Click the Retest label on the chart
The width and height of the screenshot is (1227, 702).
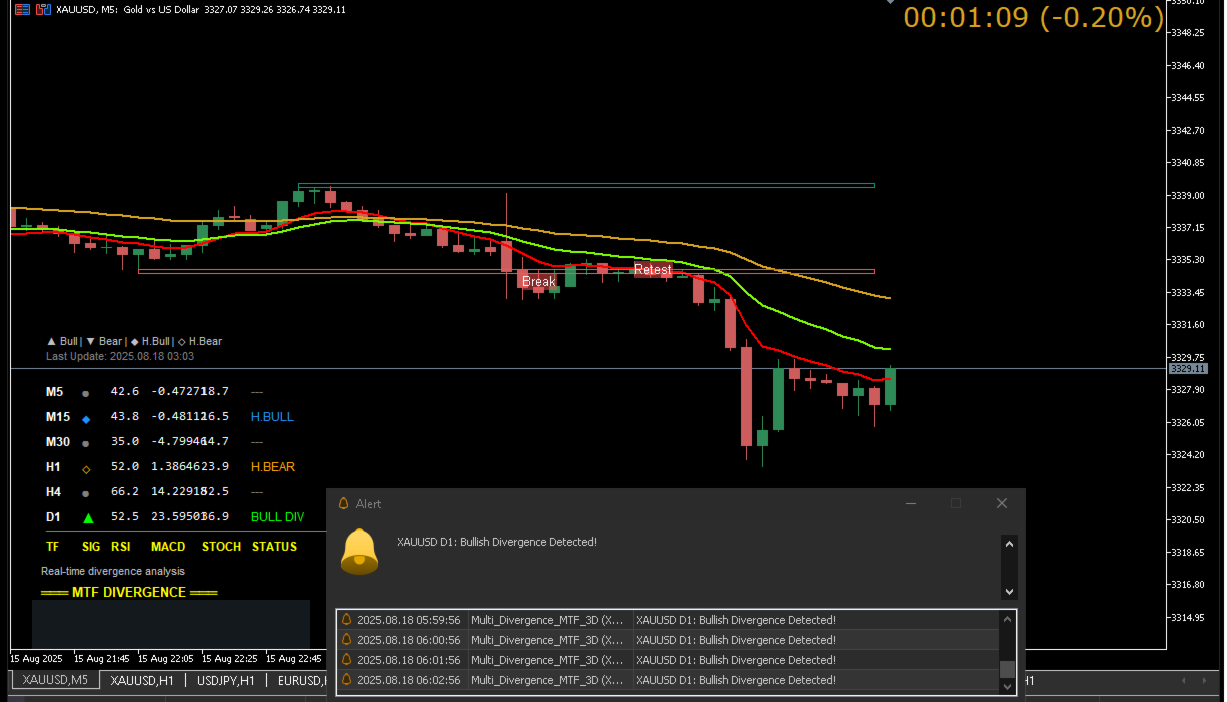coord(653,270)
